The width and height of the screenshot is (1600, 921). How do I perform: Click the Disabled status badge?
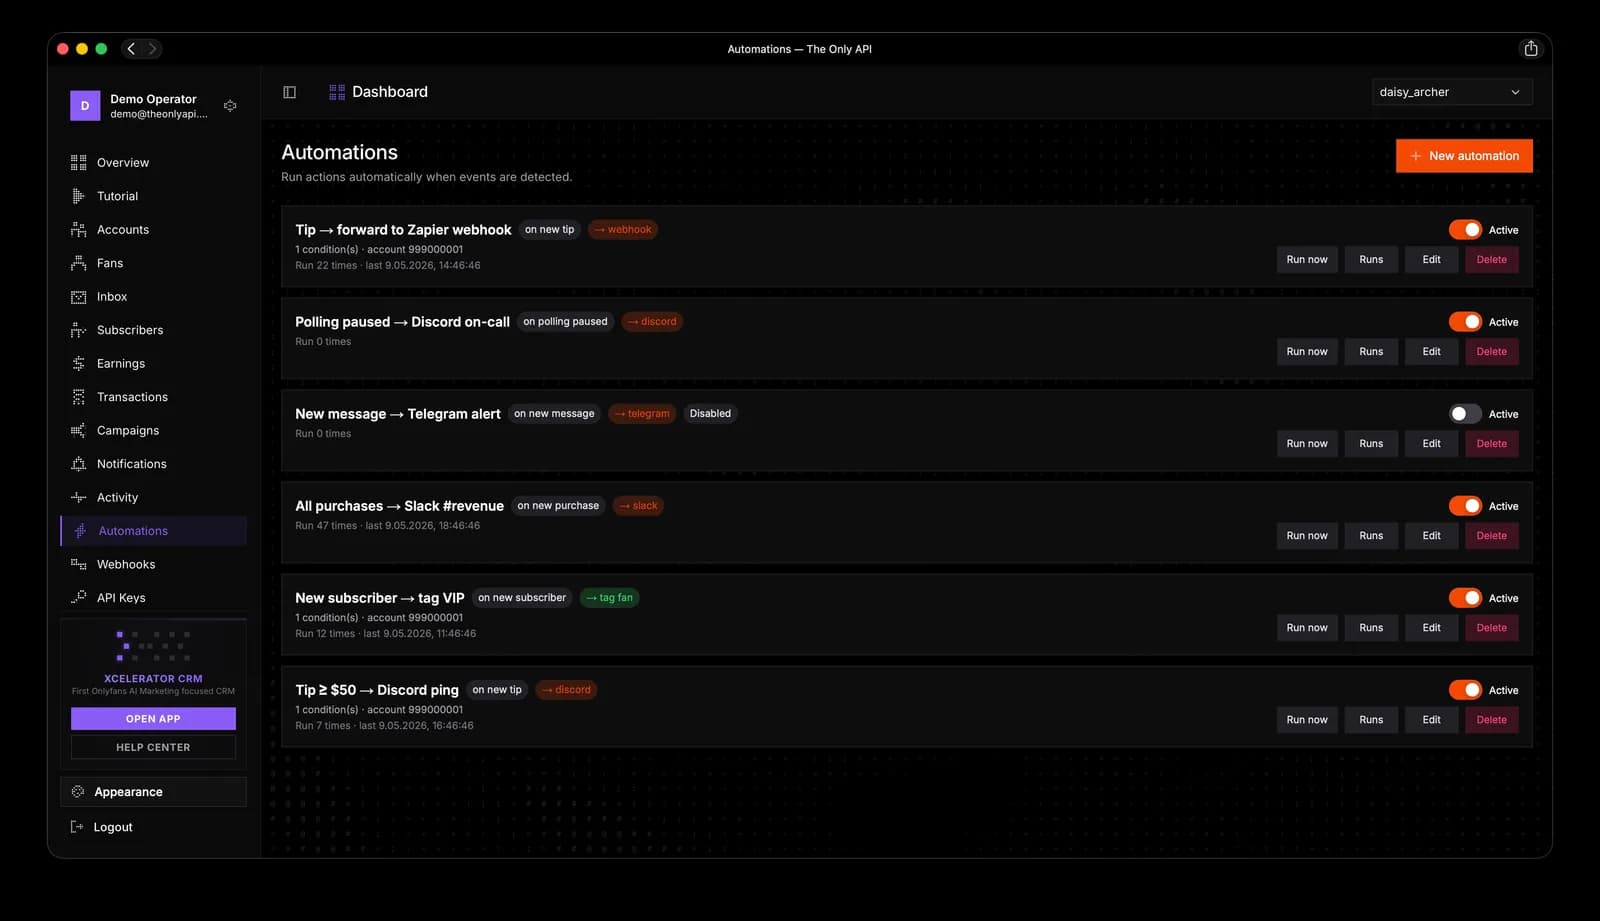[x=710, y=414]
